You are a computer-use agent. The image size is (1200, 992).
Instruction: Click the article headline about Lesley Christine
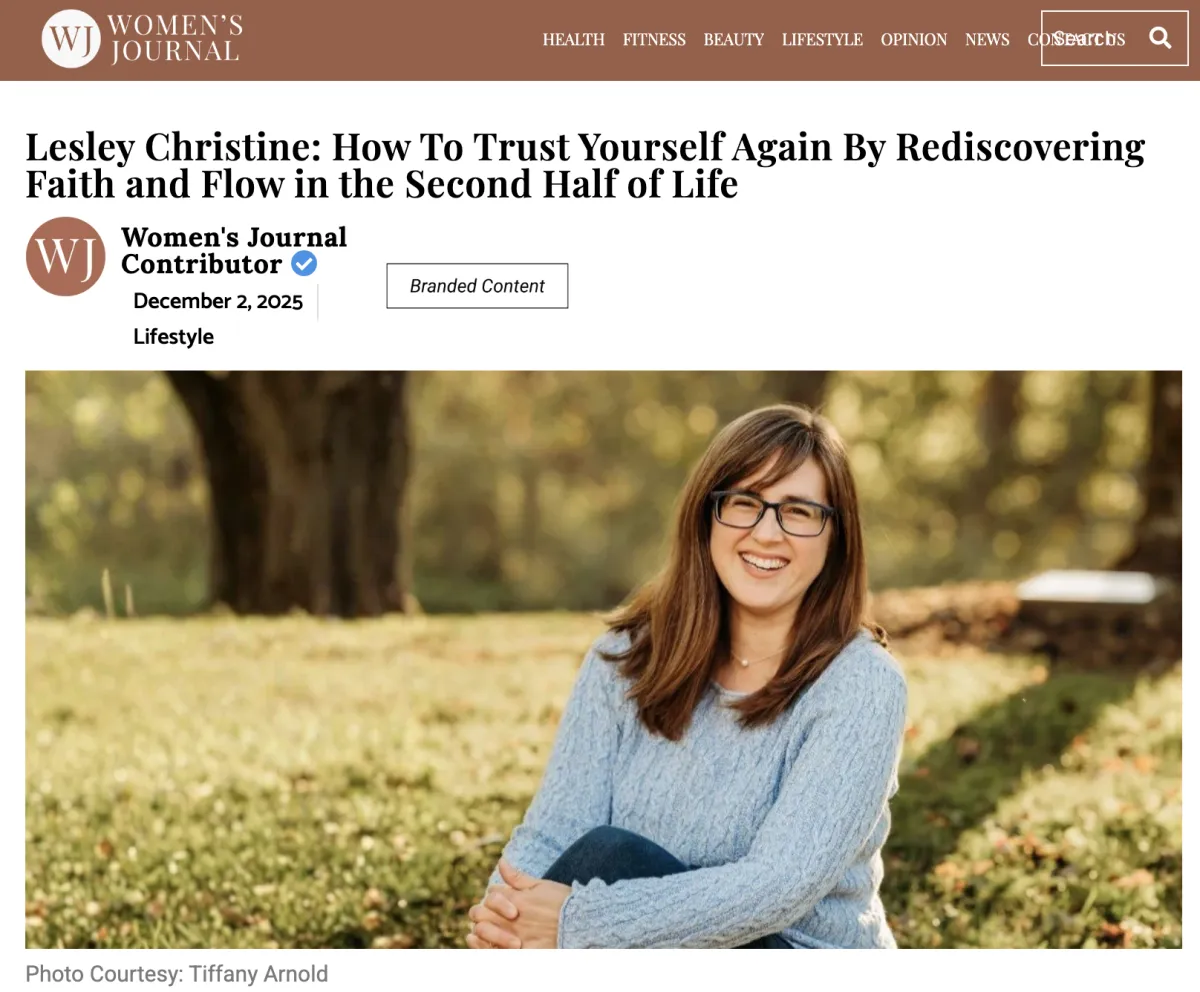point(585,165)
